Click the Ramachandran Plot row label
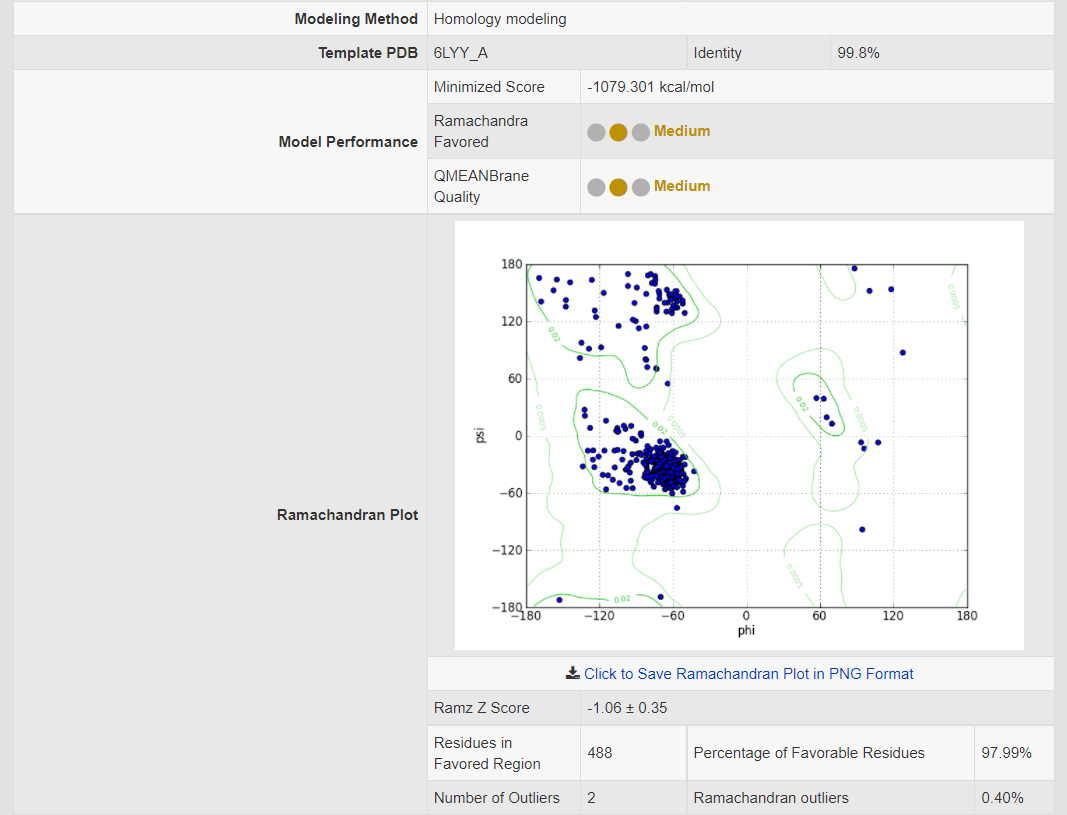 pyautogui.click(x=347, y=515)
